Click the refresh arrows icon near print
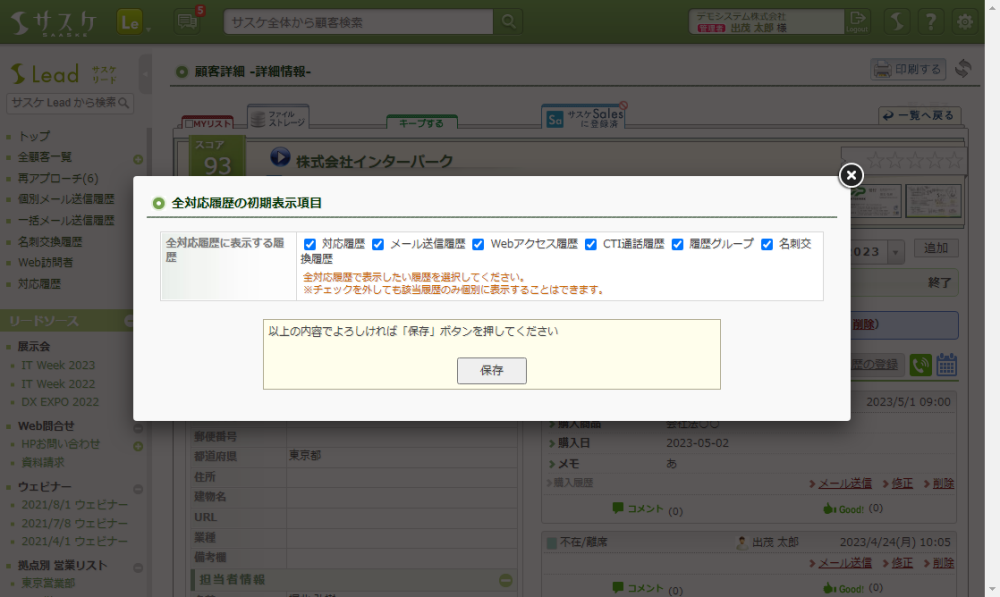 point(964,68)
